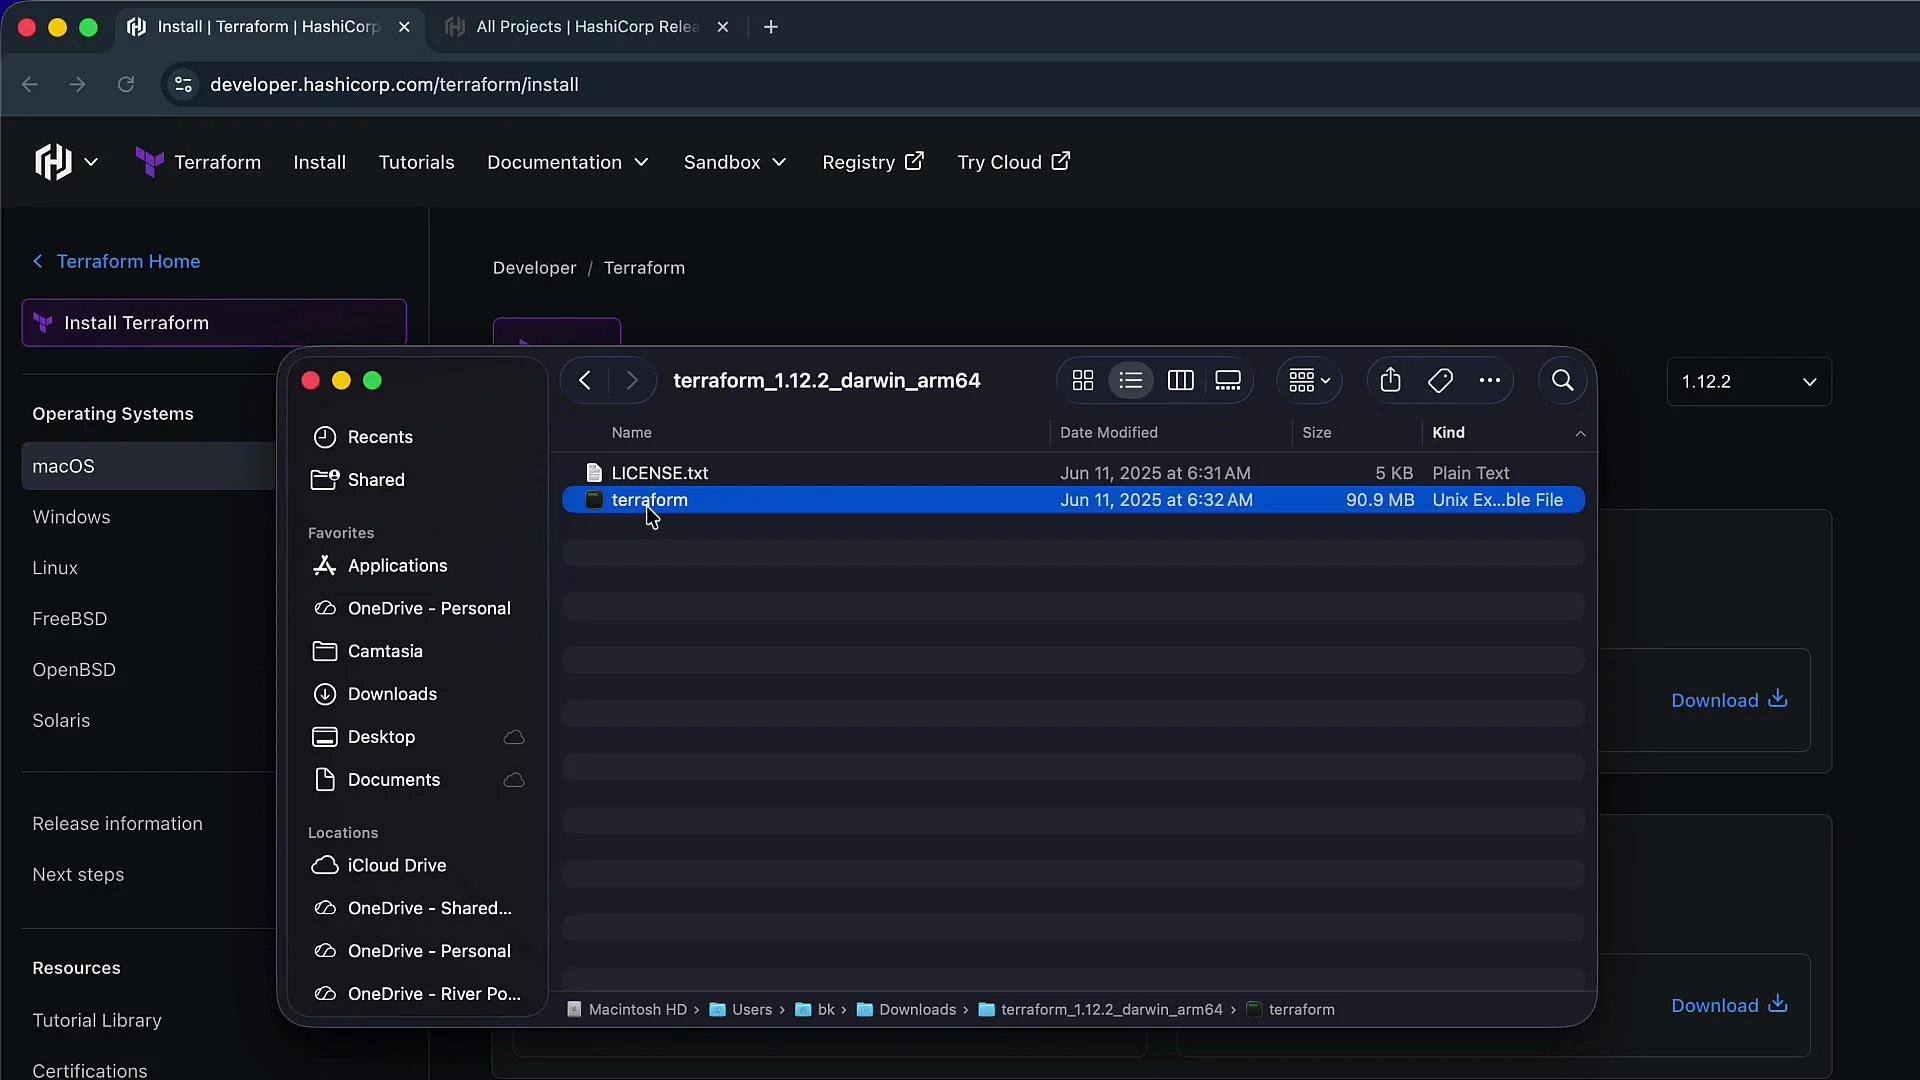
Task: Open Registry external link
Action: (x=873, y=162)
